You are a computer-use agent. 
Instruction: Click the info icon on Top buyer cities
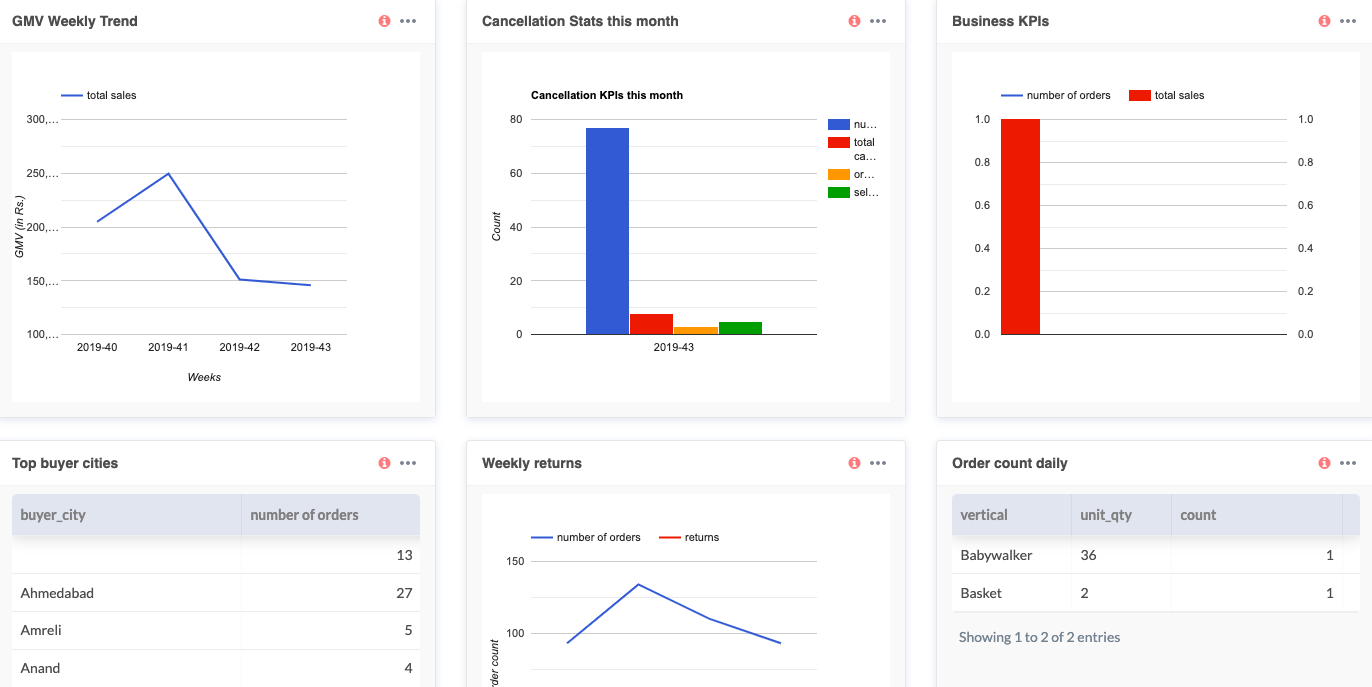(x=384, y=462)
